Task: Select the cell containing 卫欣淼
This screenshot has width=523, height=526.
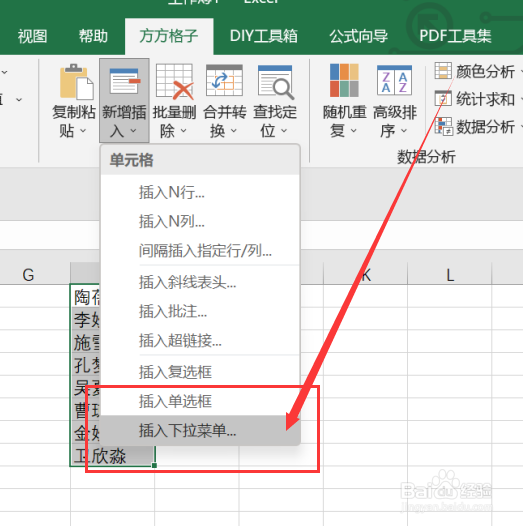Action: click(113, 455)
